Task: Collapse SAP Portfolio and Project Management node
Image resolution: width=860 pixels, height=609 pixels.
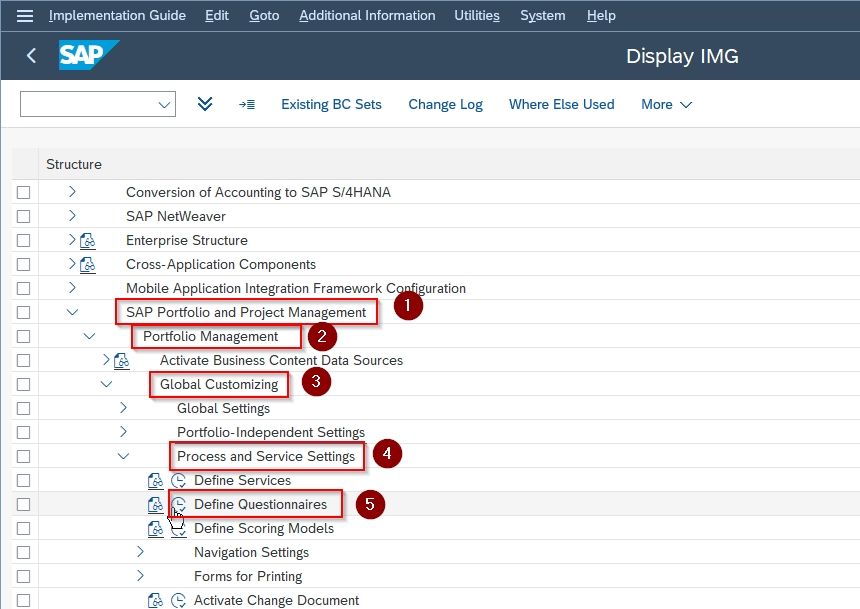Action: [x=72, y=312]
